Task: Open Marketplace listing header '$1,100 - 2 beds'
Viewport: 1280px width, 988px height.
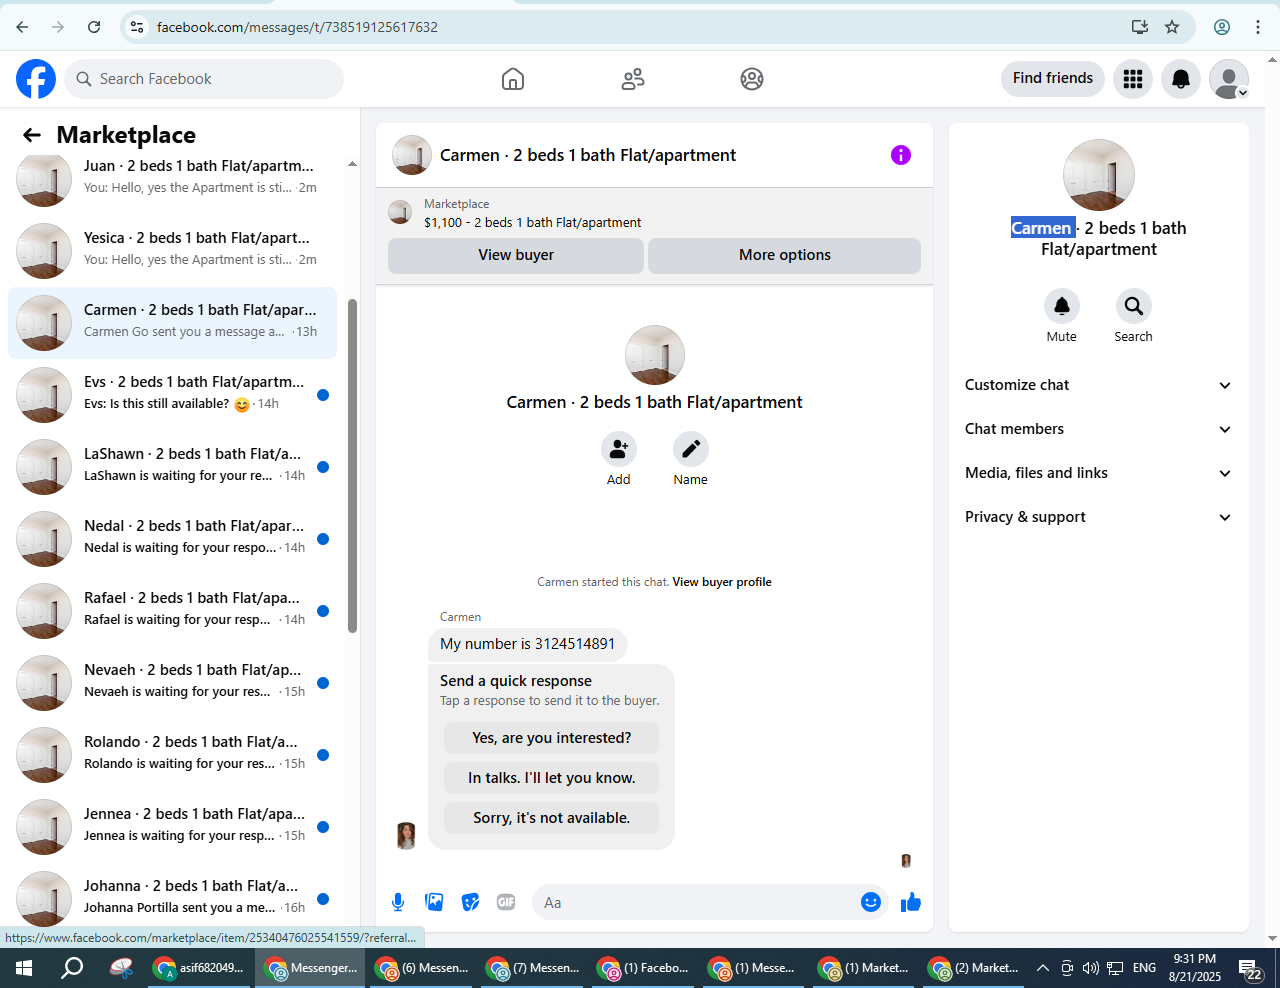Action: (x=533, y=222)
